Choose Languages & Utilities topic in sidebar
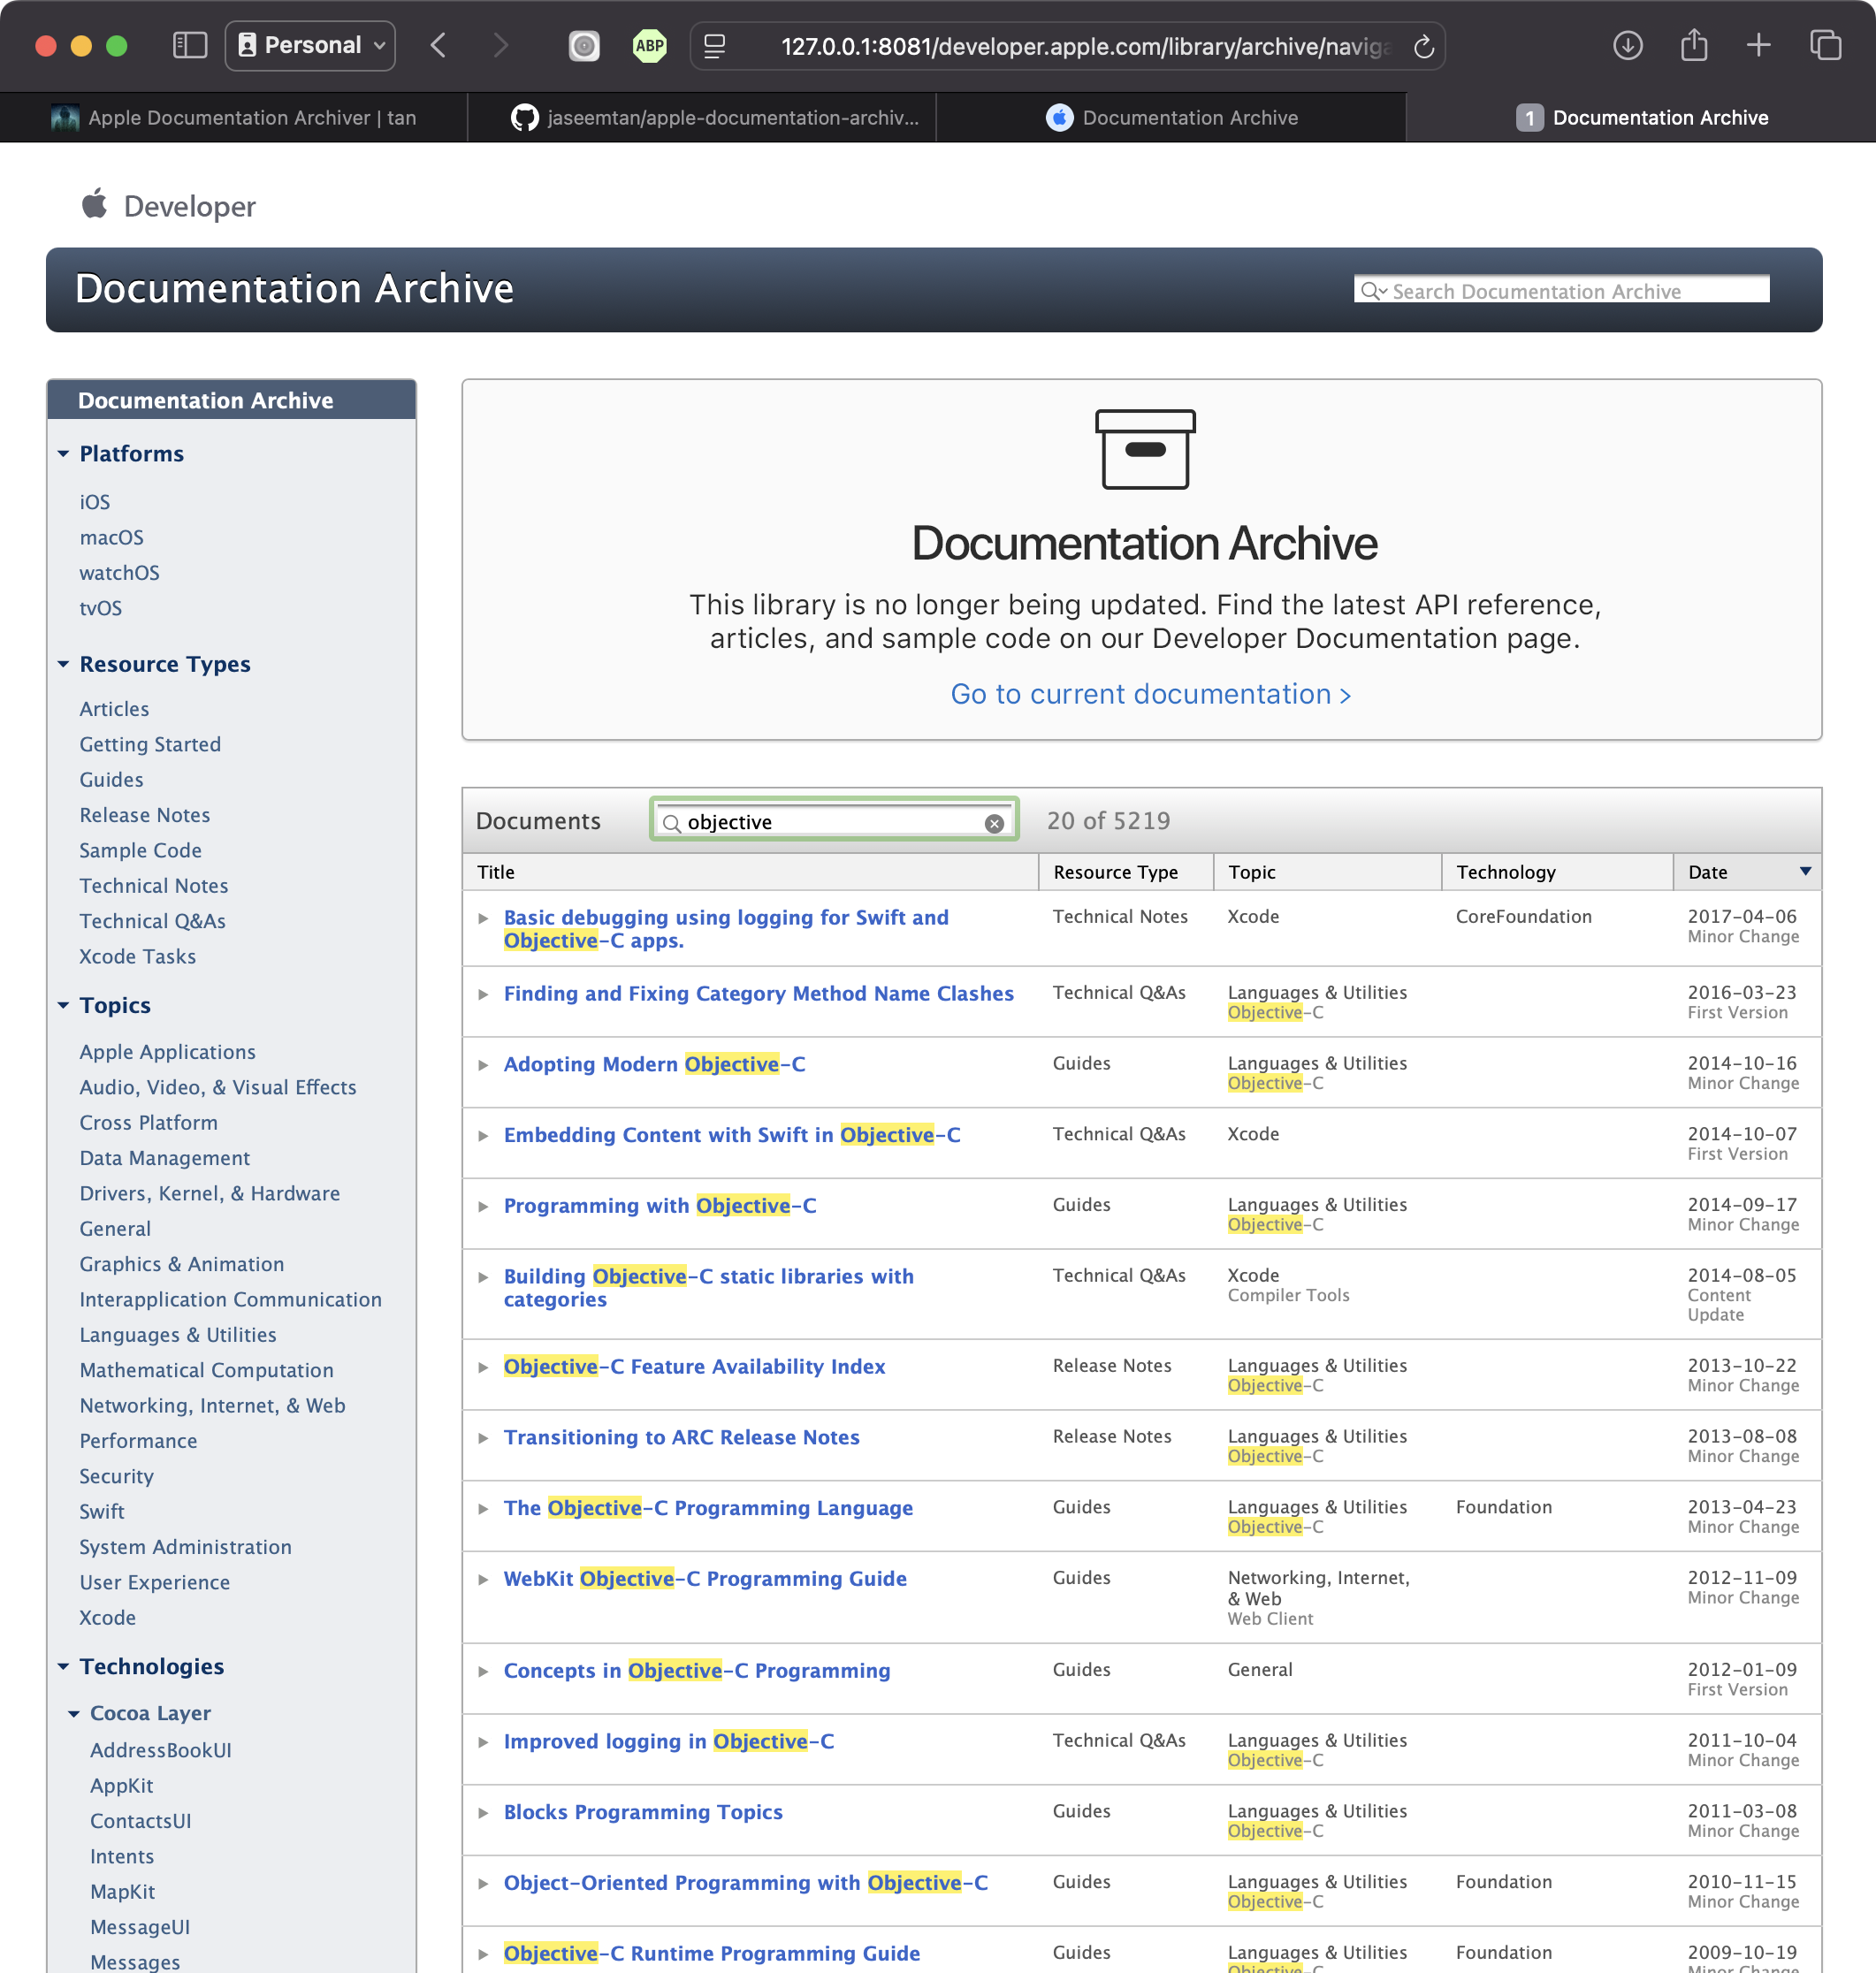This screenshot has width=1876, height=1973. (178, 1335)
